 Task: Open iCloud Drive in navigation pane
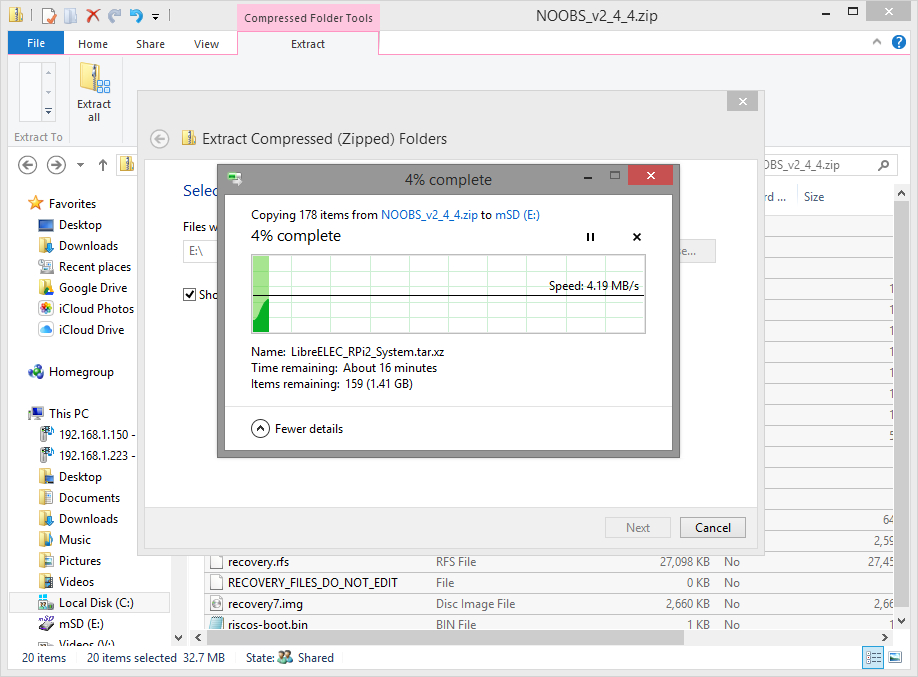tap(91, 330)
